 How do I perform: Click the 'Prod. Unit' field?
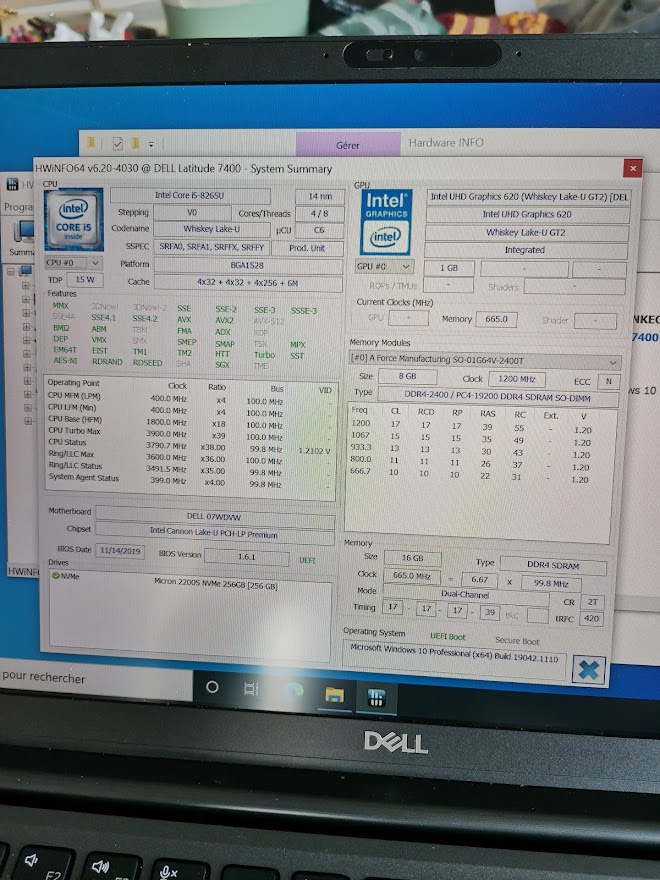pyautogui.click(x=307, y=248)
